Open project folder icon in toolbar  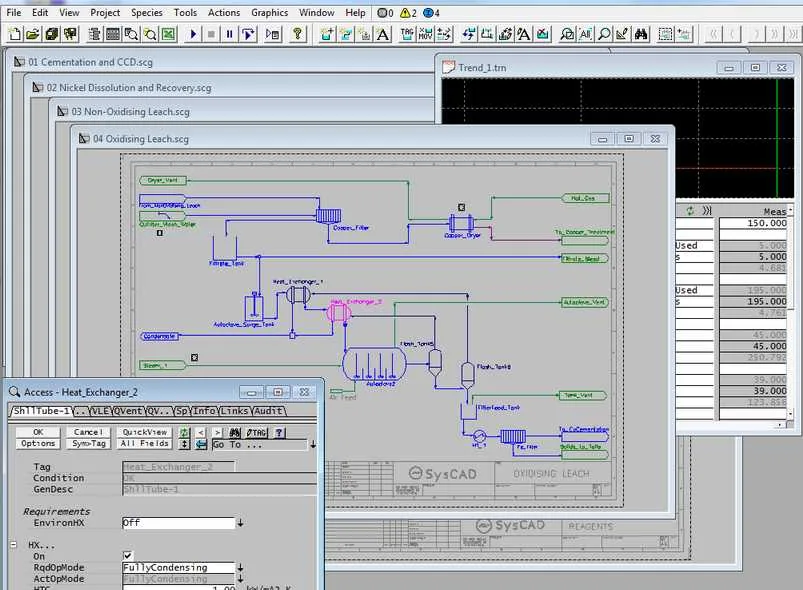tap(33, 34)
